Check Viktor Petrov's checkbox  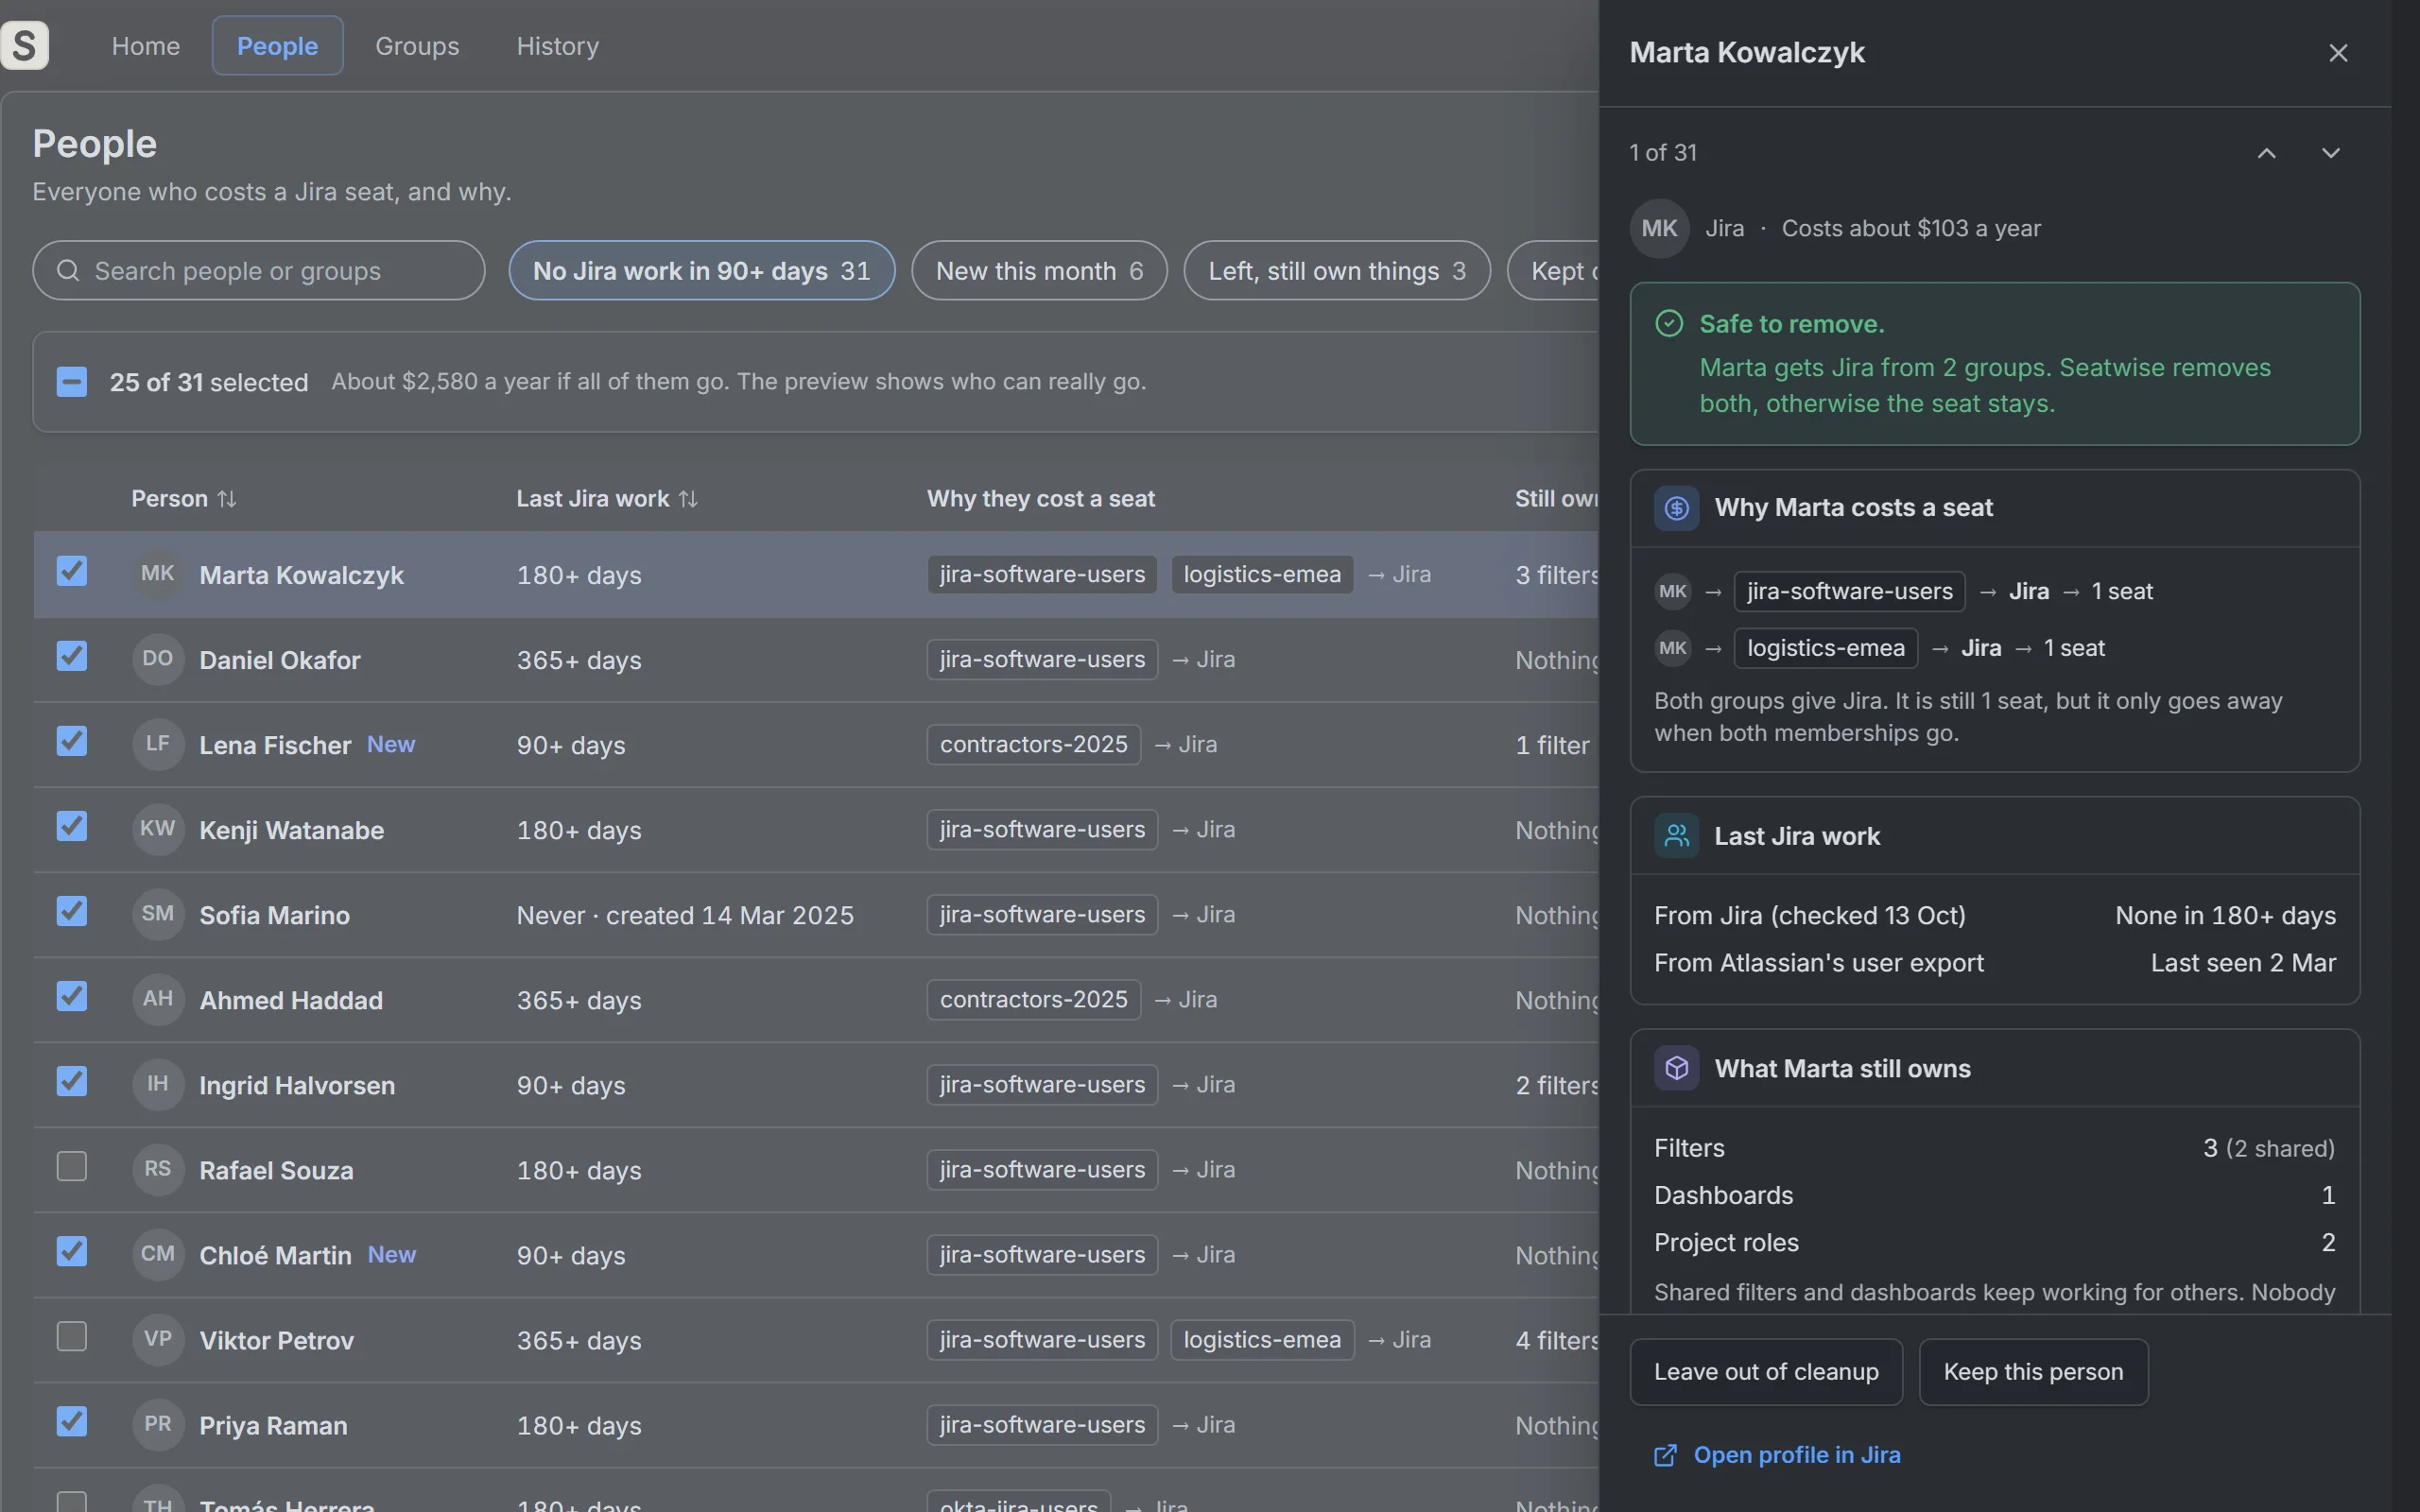[x=72, y=1336]
